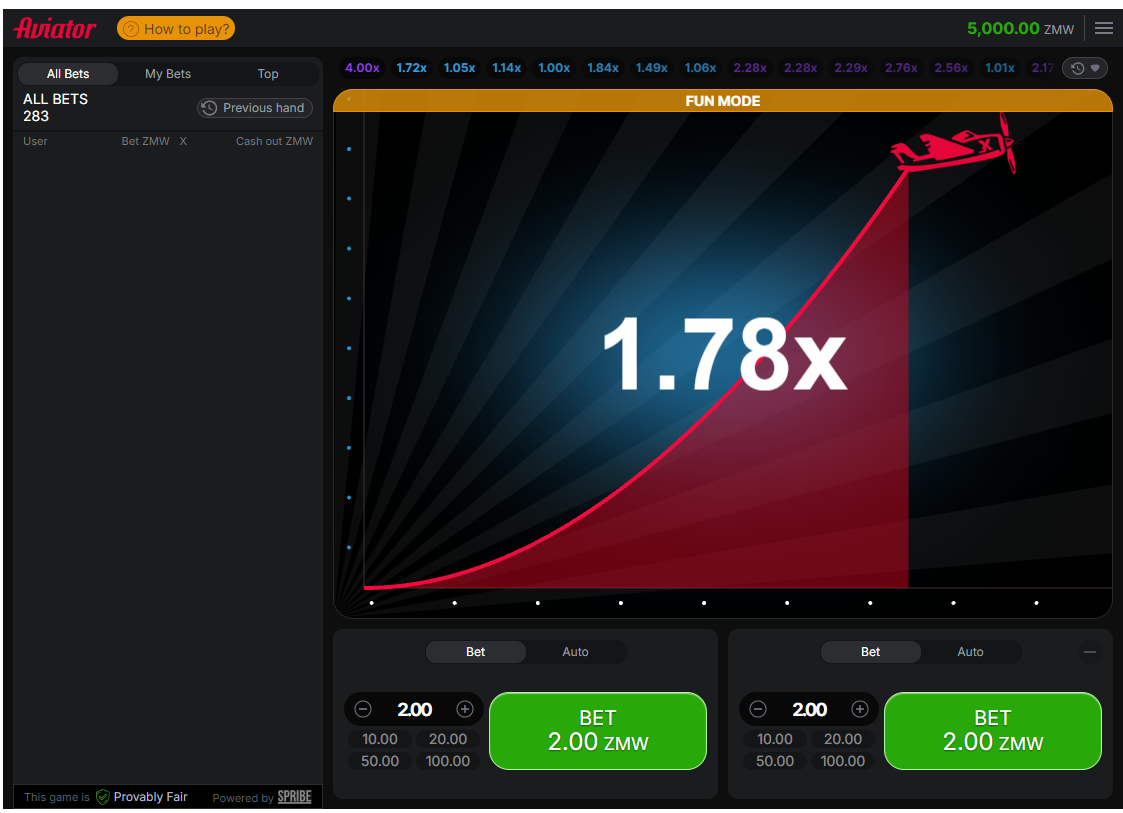This screenshot has width=1123, height=813.
Task: Click the left bet amount input field
Action: click(414, 709)
